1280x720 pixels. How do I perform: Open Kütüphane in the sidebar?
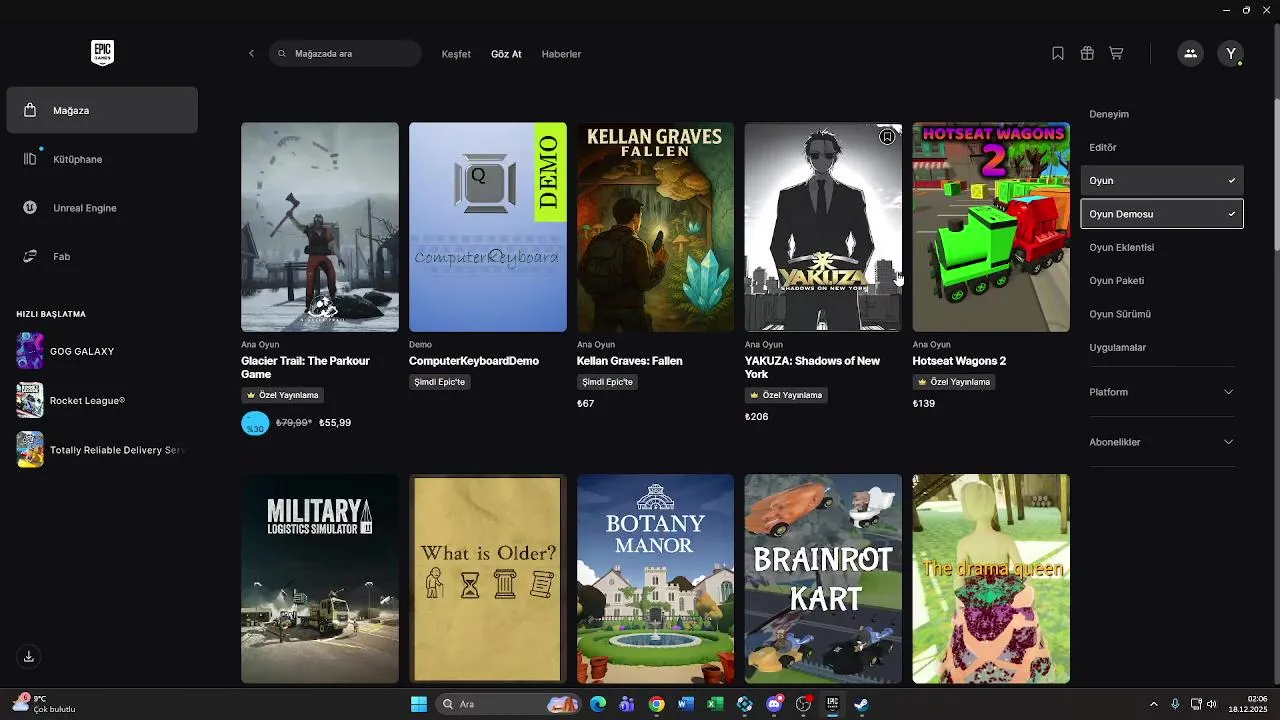(x=102, y=159)
